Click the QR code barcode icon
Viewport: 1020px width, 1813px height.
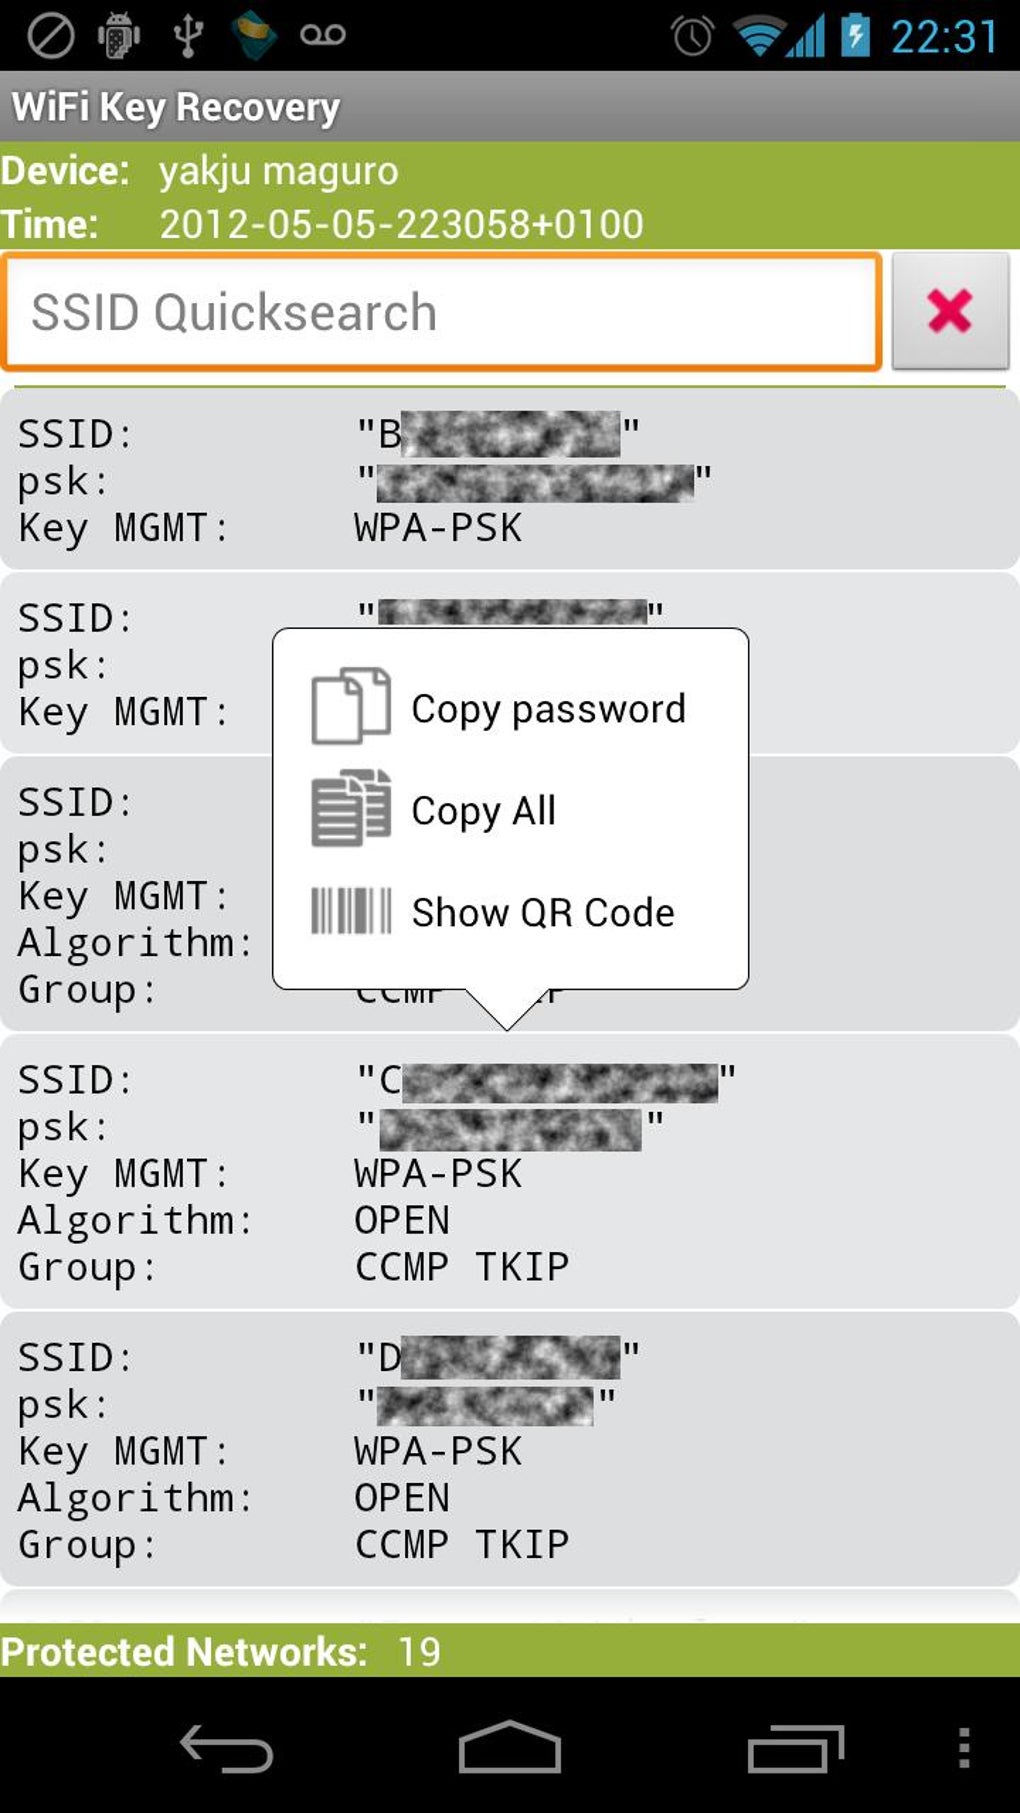click(x=350, y=911)
